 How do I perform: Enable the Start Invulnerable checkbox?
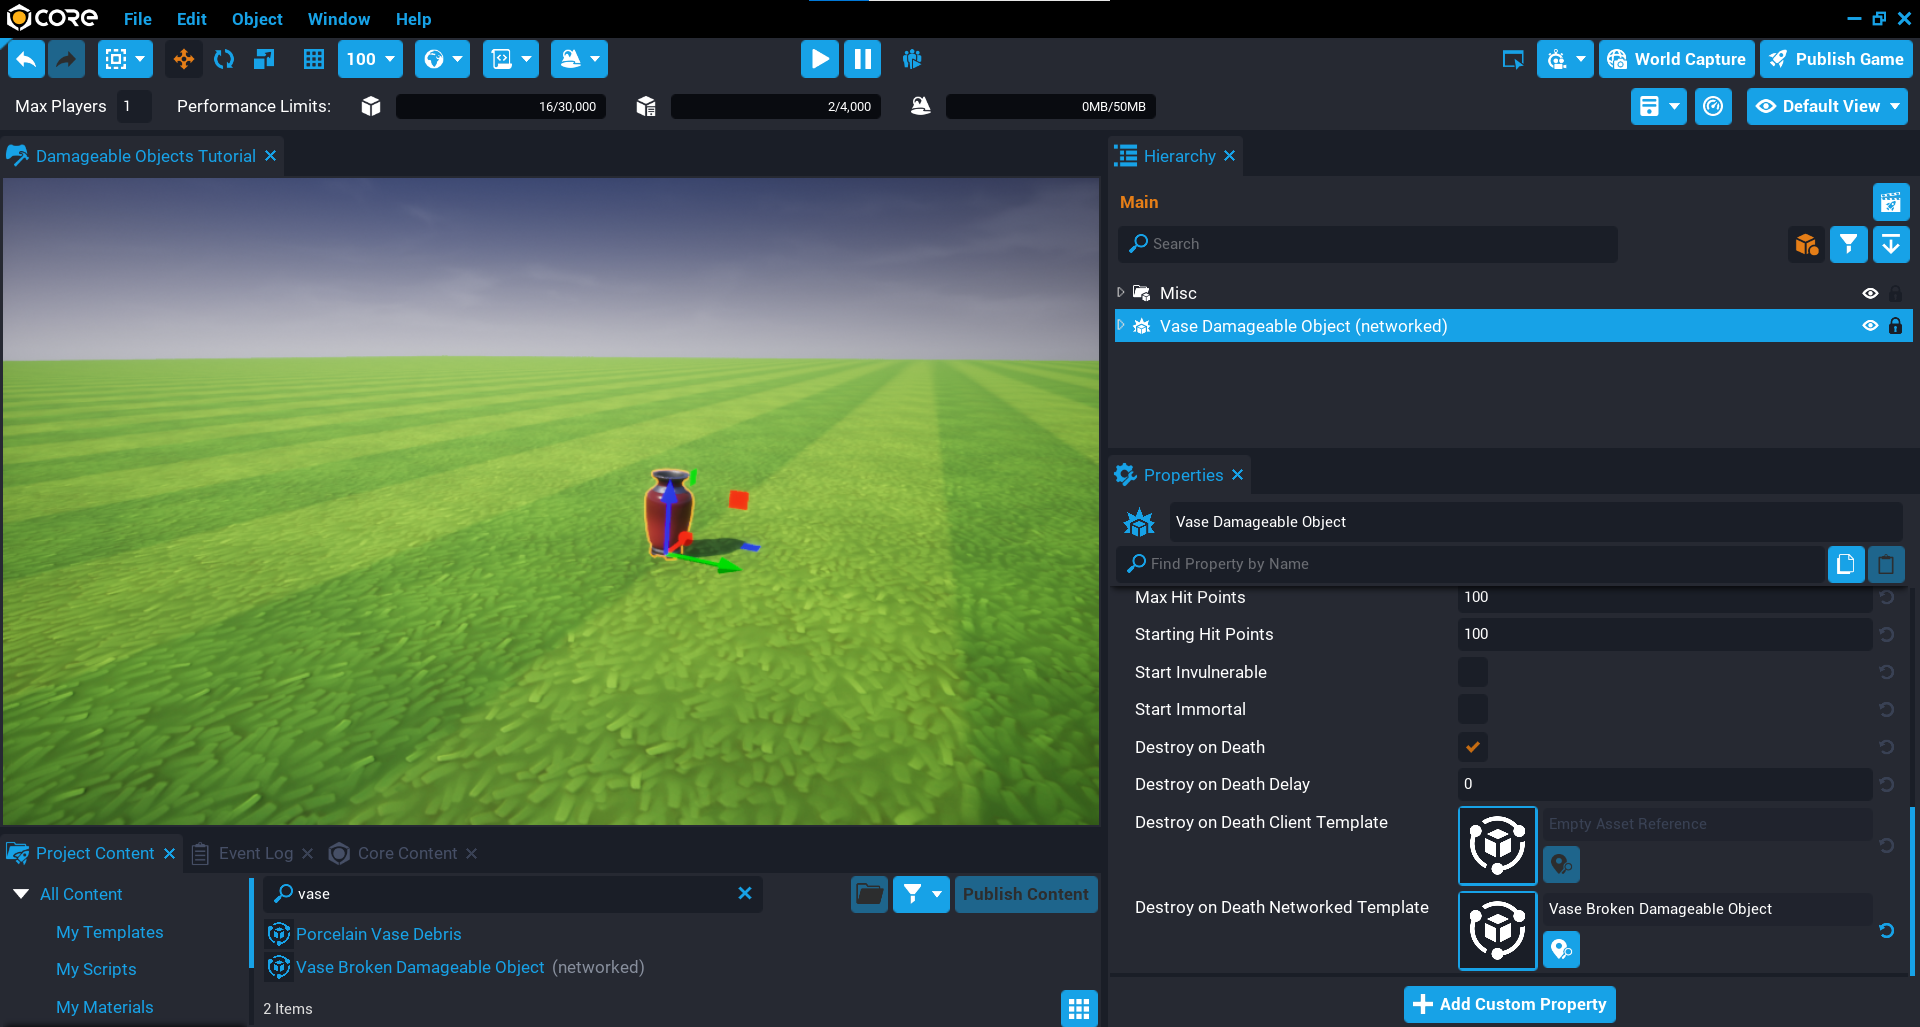1473,672
